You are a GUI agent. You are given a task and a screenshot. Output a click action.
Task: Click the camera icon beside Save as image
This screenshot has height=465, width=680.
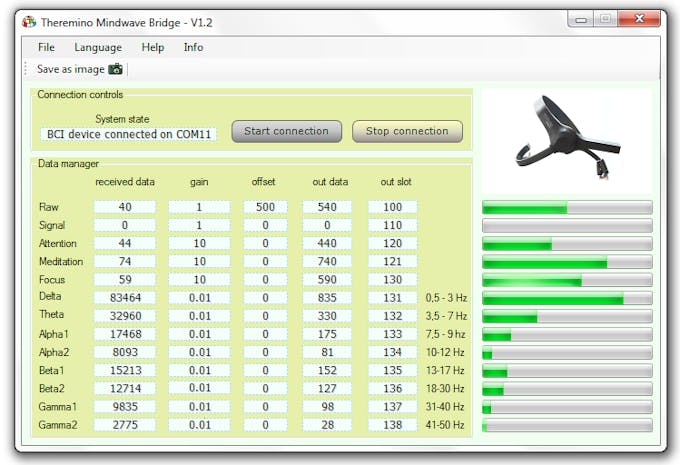[115, 69]
